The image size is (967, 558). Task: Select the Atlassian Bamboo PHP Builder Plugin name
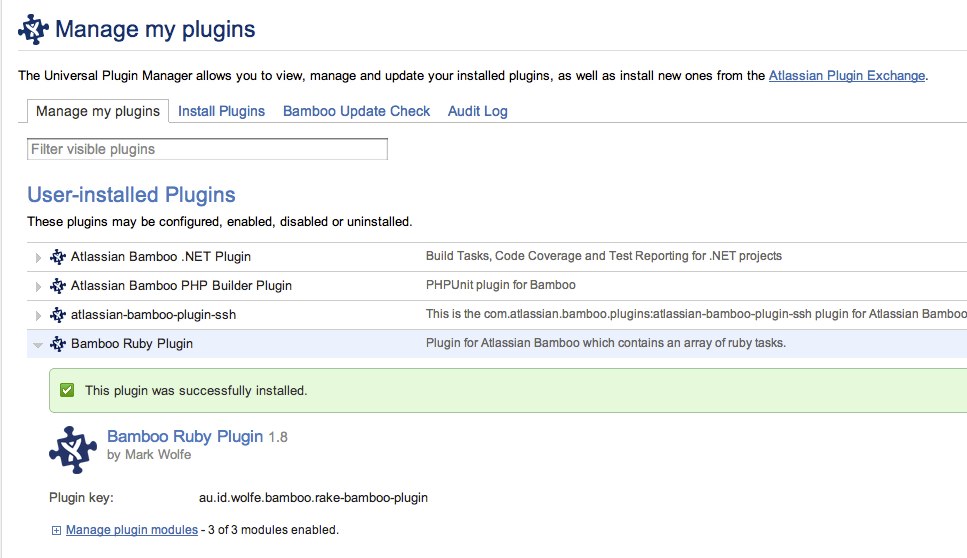[181, 285]
